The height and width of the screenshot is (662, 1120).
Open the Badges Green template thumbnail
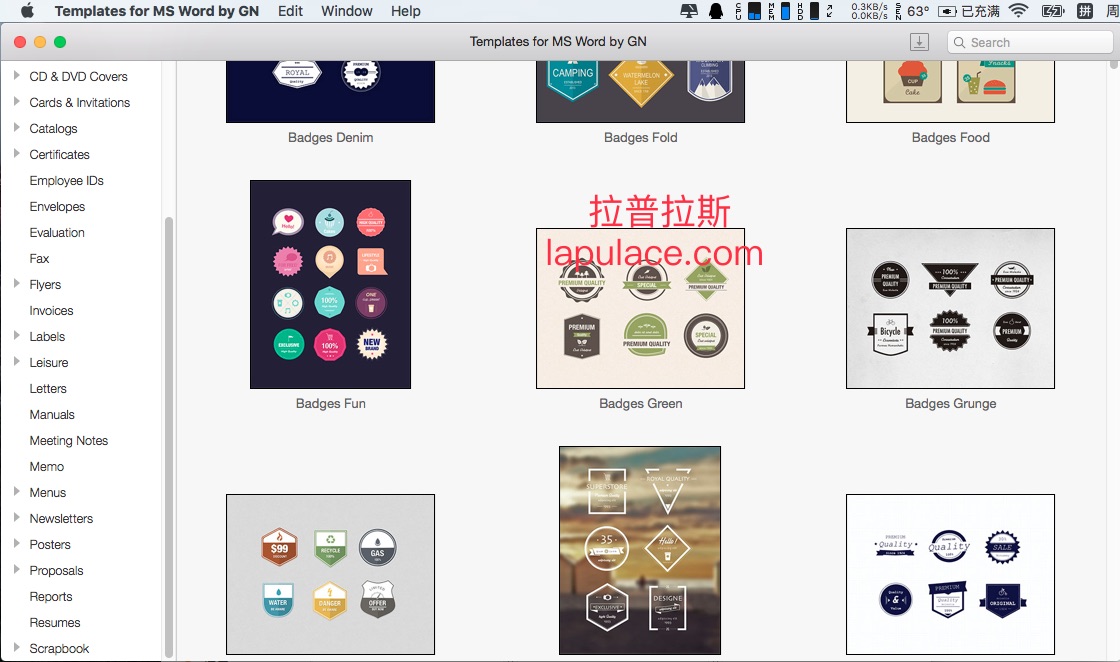point(640,309)
